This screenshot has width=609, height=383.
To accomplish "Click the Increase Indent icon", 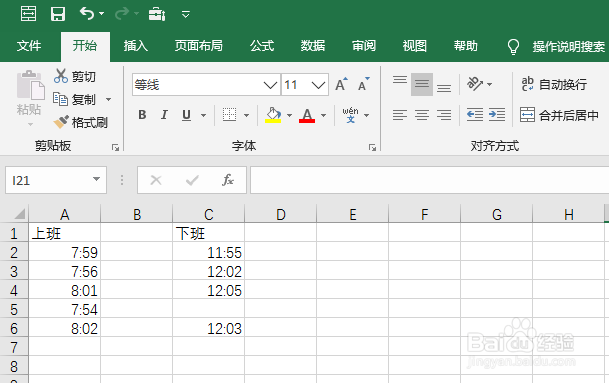I will tap(497, 115).
